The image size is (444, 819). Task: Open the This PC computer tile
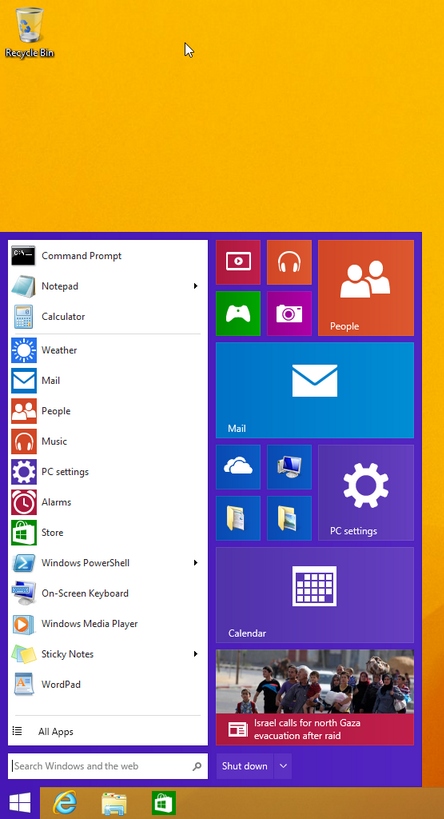pos(289,467)
